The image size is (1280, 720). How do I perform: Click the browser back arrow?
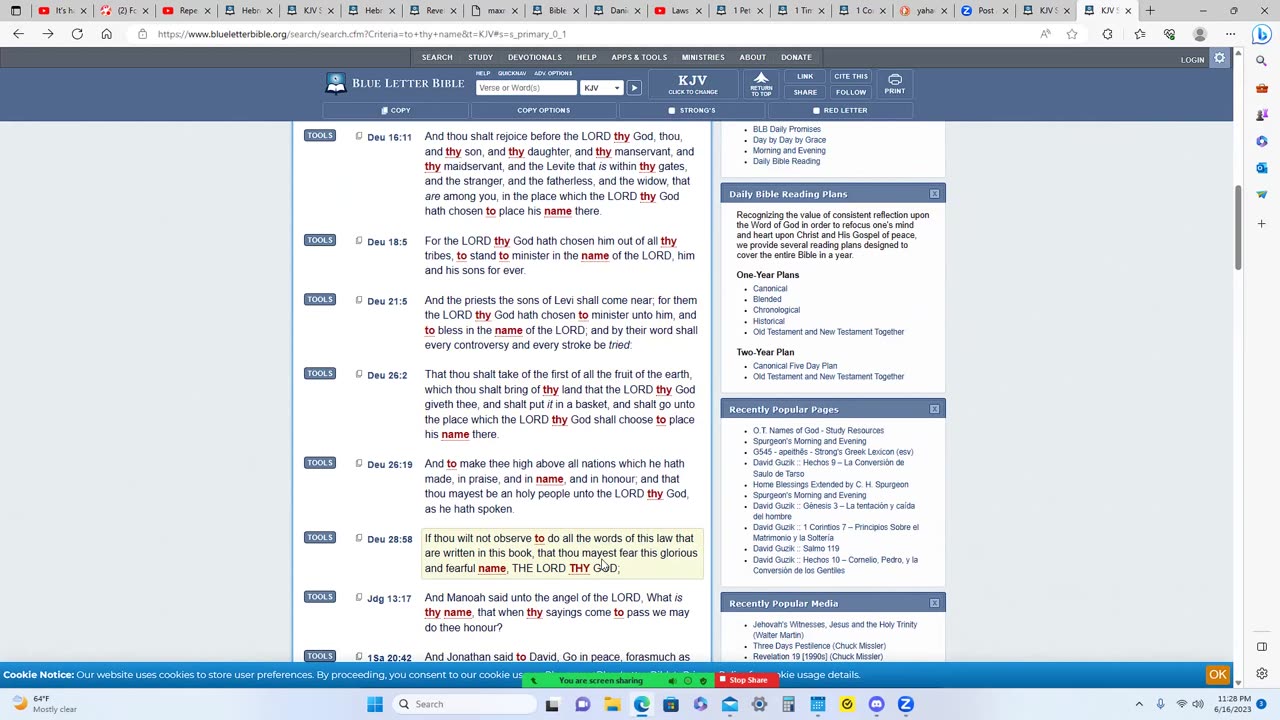[x=18, y=34]
